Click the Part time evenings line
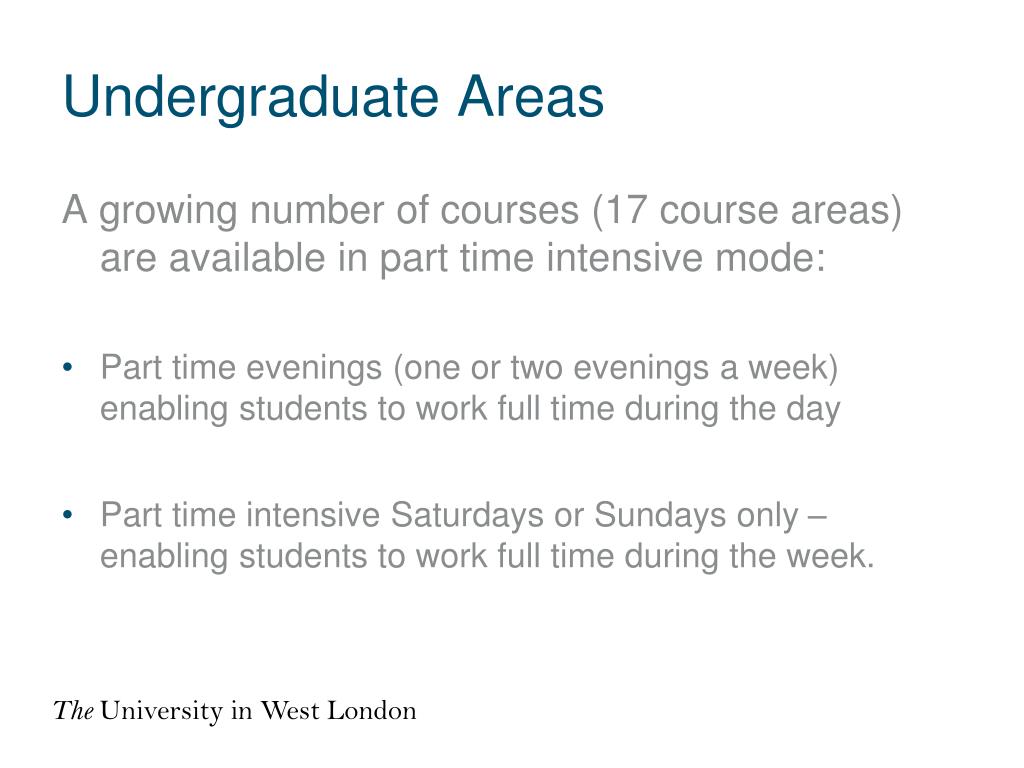The height and width of the screenshot is (768, 1024). tap(469, 368)
